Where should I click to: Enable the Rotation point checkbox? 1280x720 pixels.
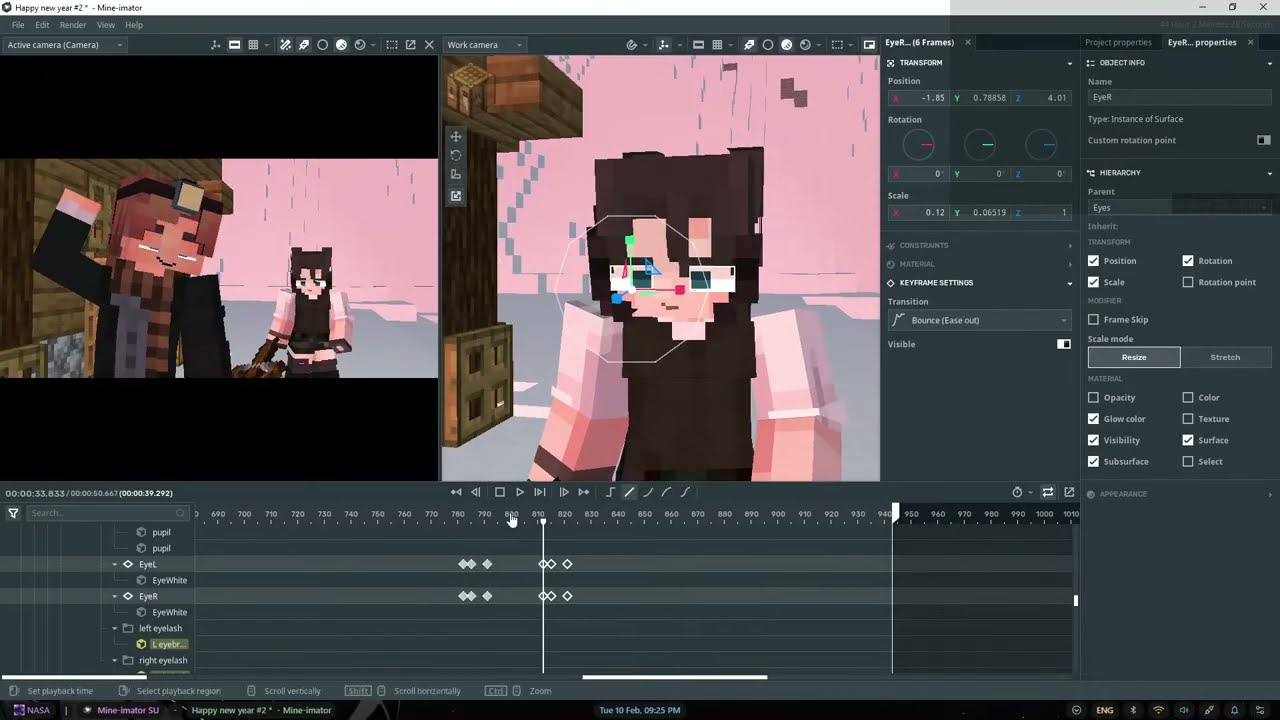tap(1188, 282)
